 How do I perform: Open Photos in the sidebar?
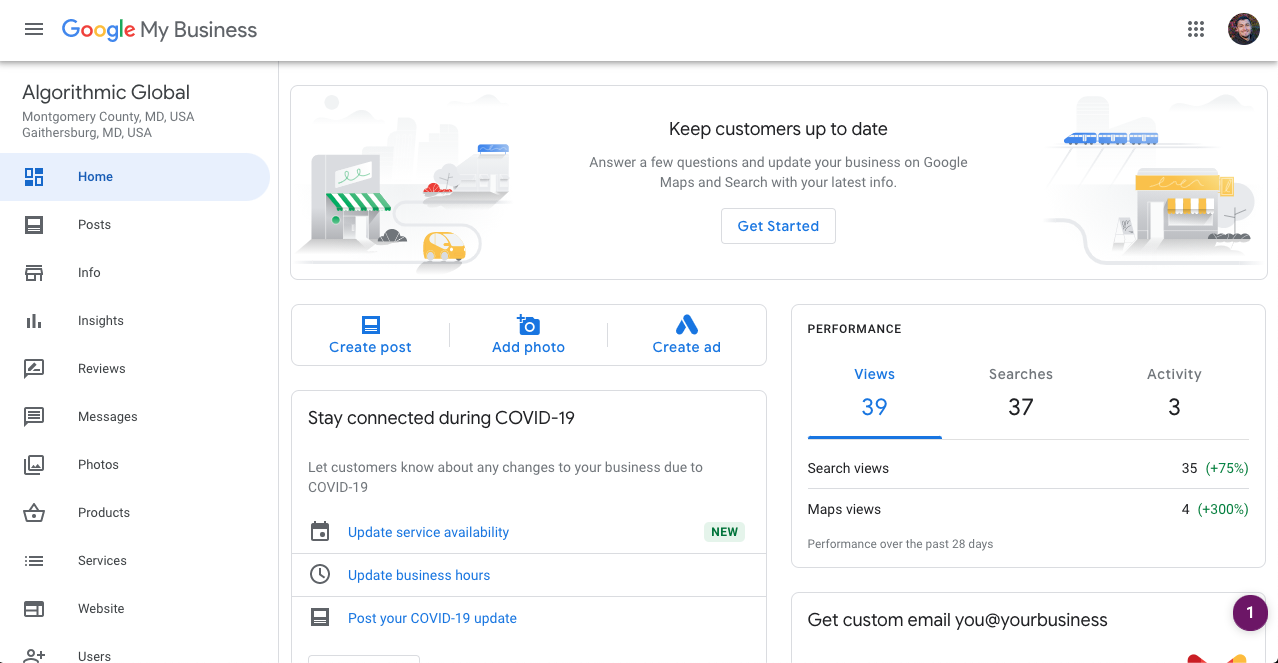[x=135, y=465]
